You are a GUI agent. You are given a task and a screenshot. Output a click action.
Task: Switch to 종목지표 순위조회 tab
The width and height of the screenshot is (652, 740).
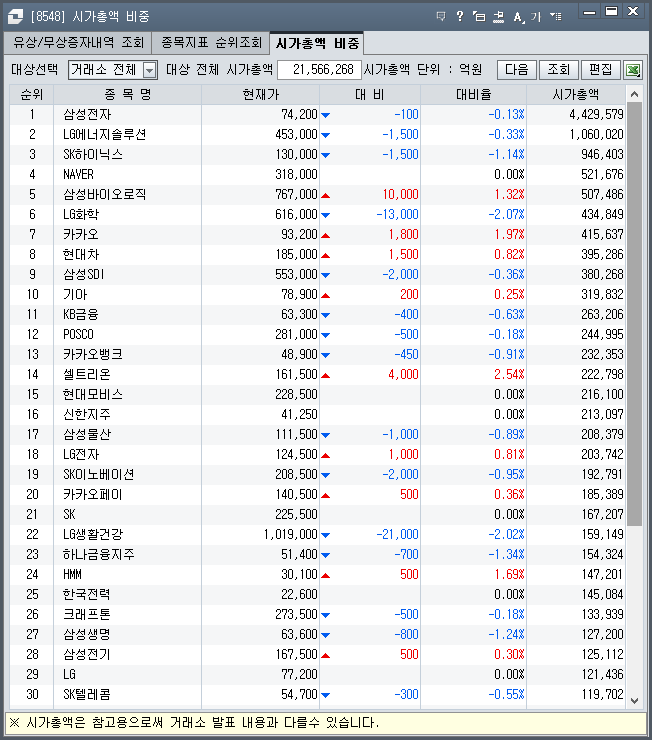211,43
